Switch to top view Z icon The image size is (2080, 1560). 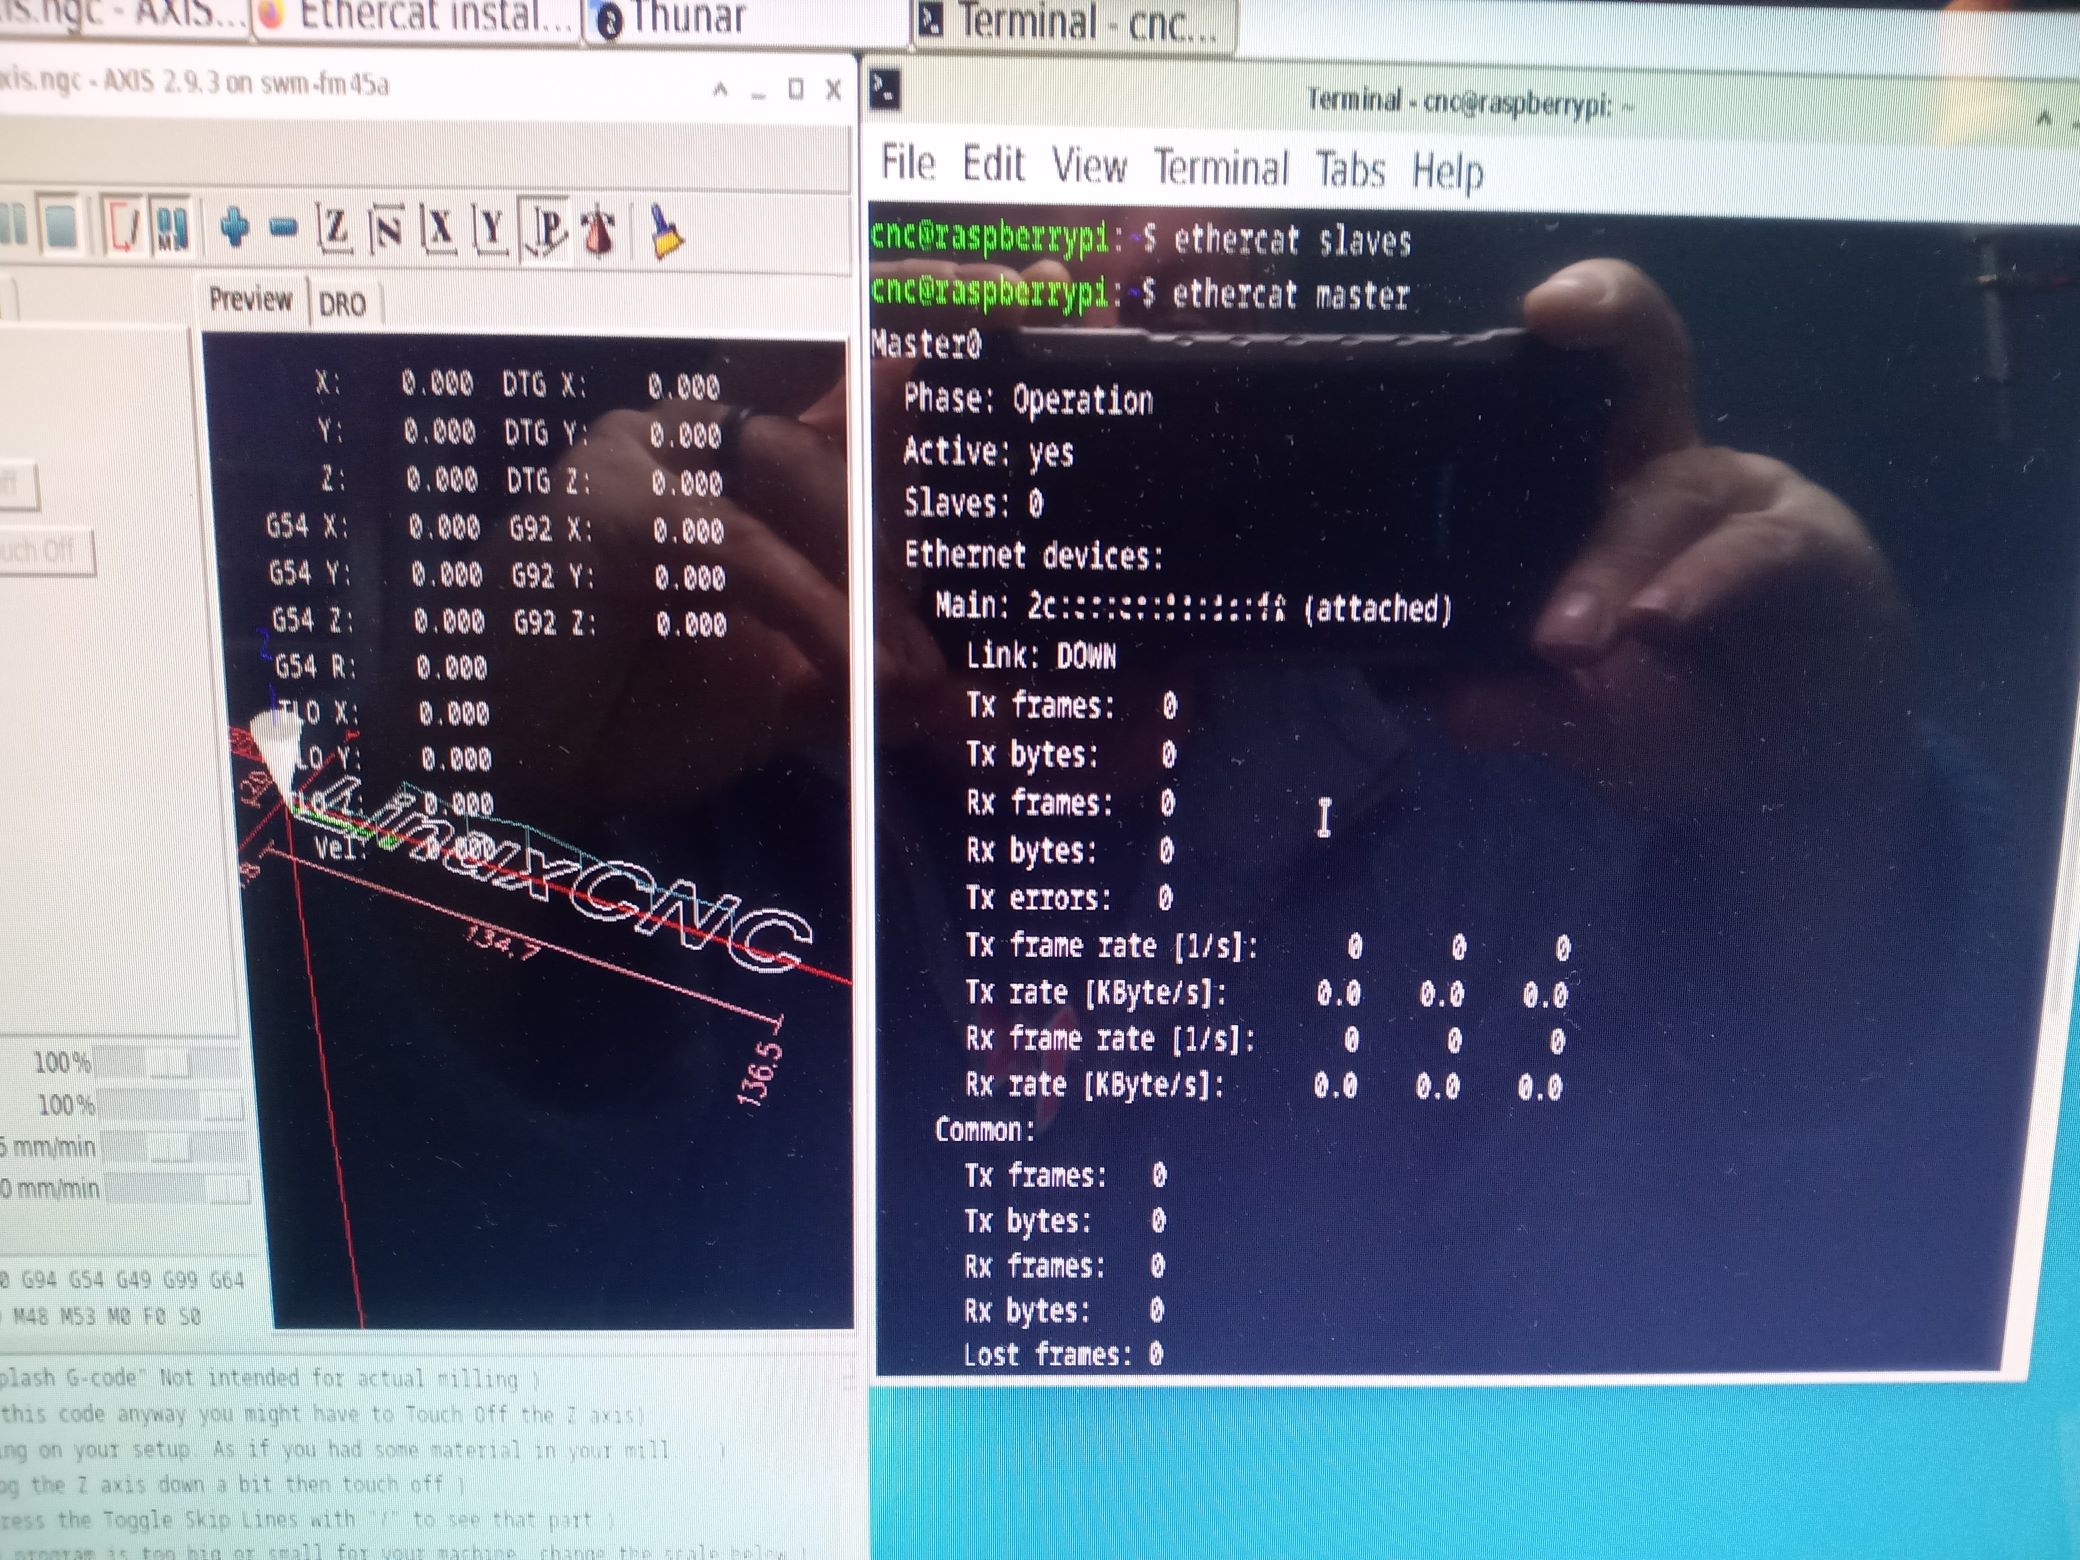tap(334, 228)
